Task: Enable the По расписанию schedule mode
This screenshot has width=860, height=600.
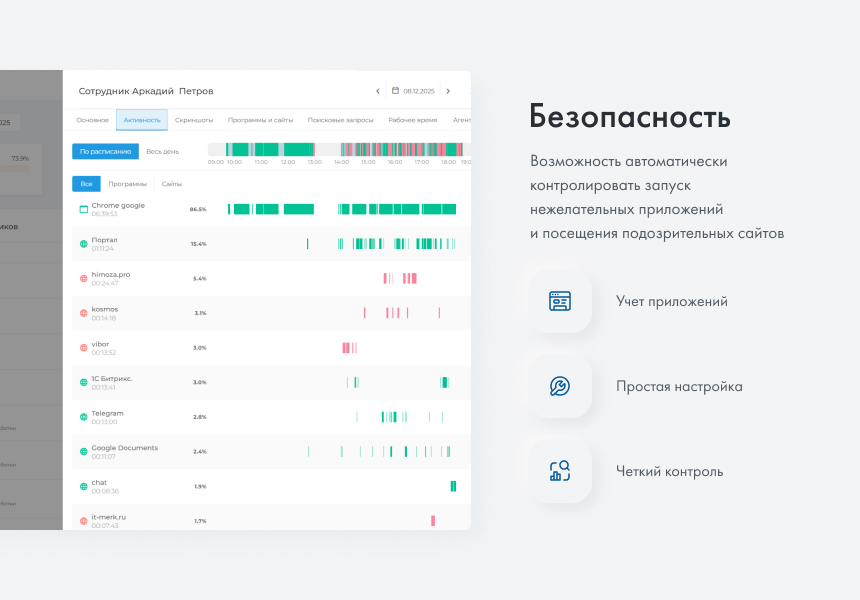Action: pyautogui.click(x=105, y=151)
